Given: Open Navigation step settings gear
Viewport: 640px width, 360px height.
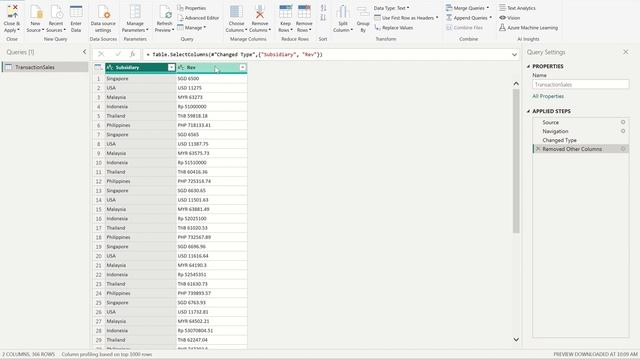Looking at the screenshot, I should click(623, 131).
